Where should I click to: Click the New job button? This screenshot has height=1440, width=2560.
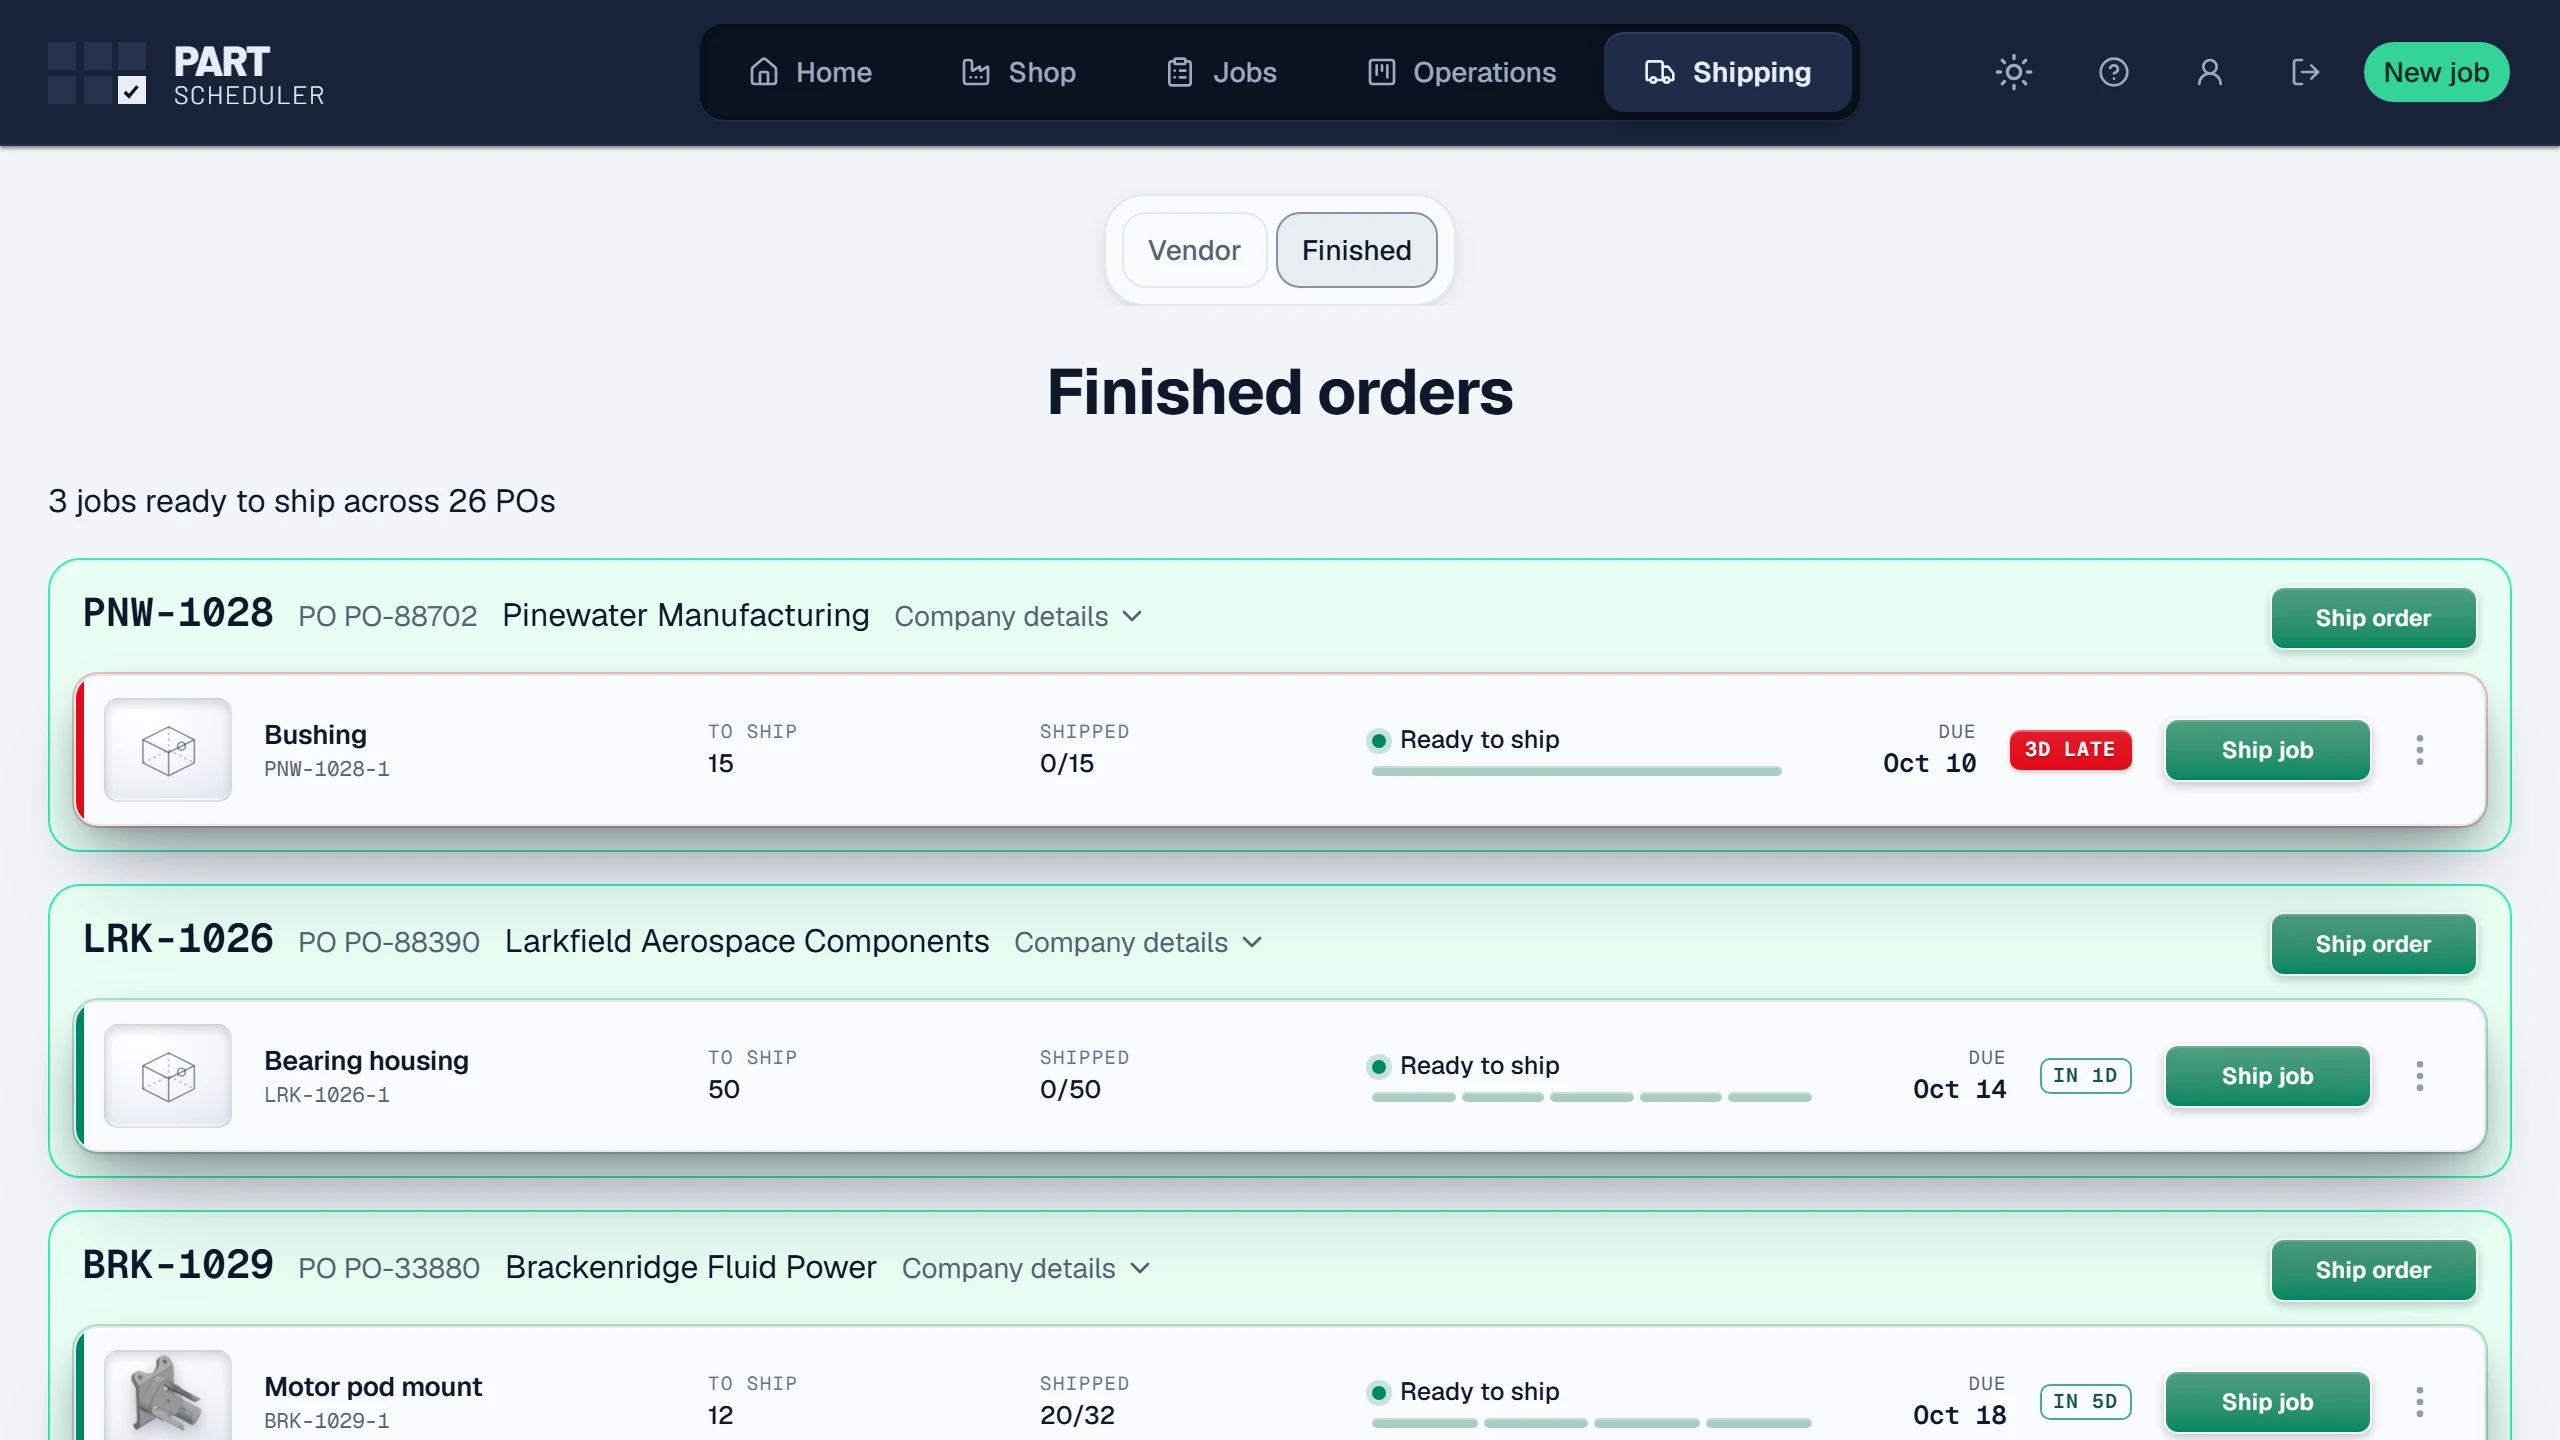click(2436, 72)
